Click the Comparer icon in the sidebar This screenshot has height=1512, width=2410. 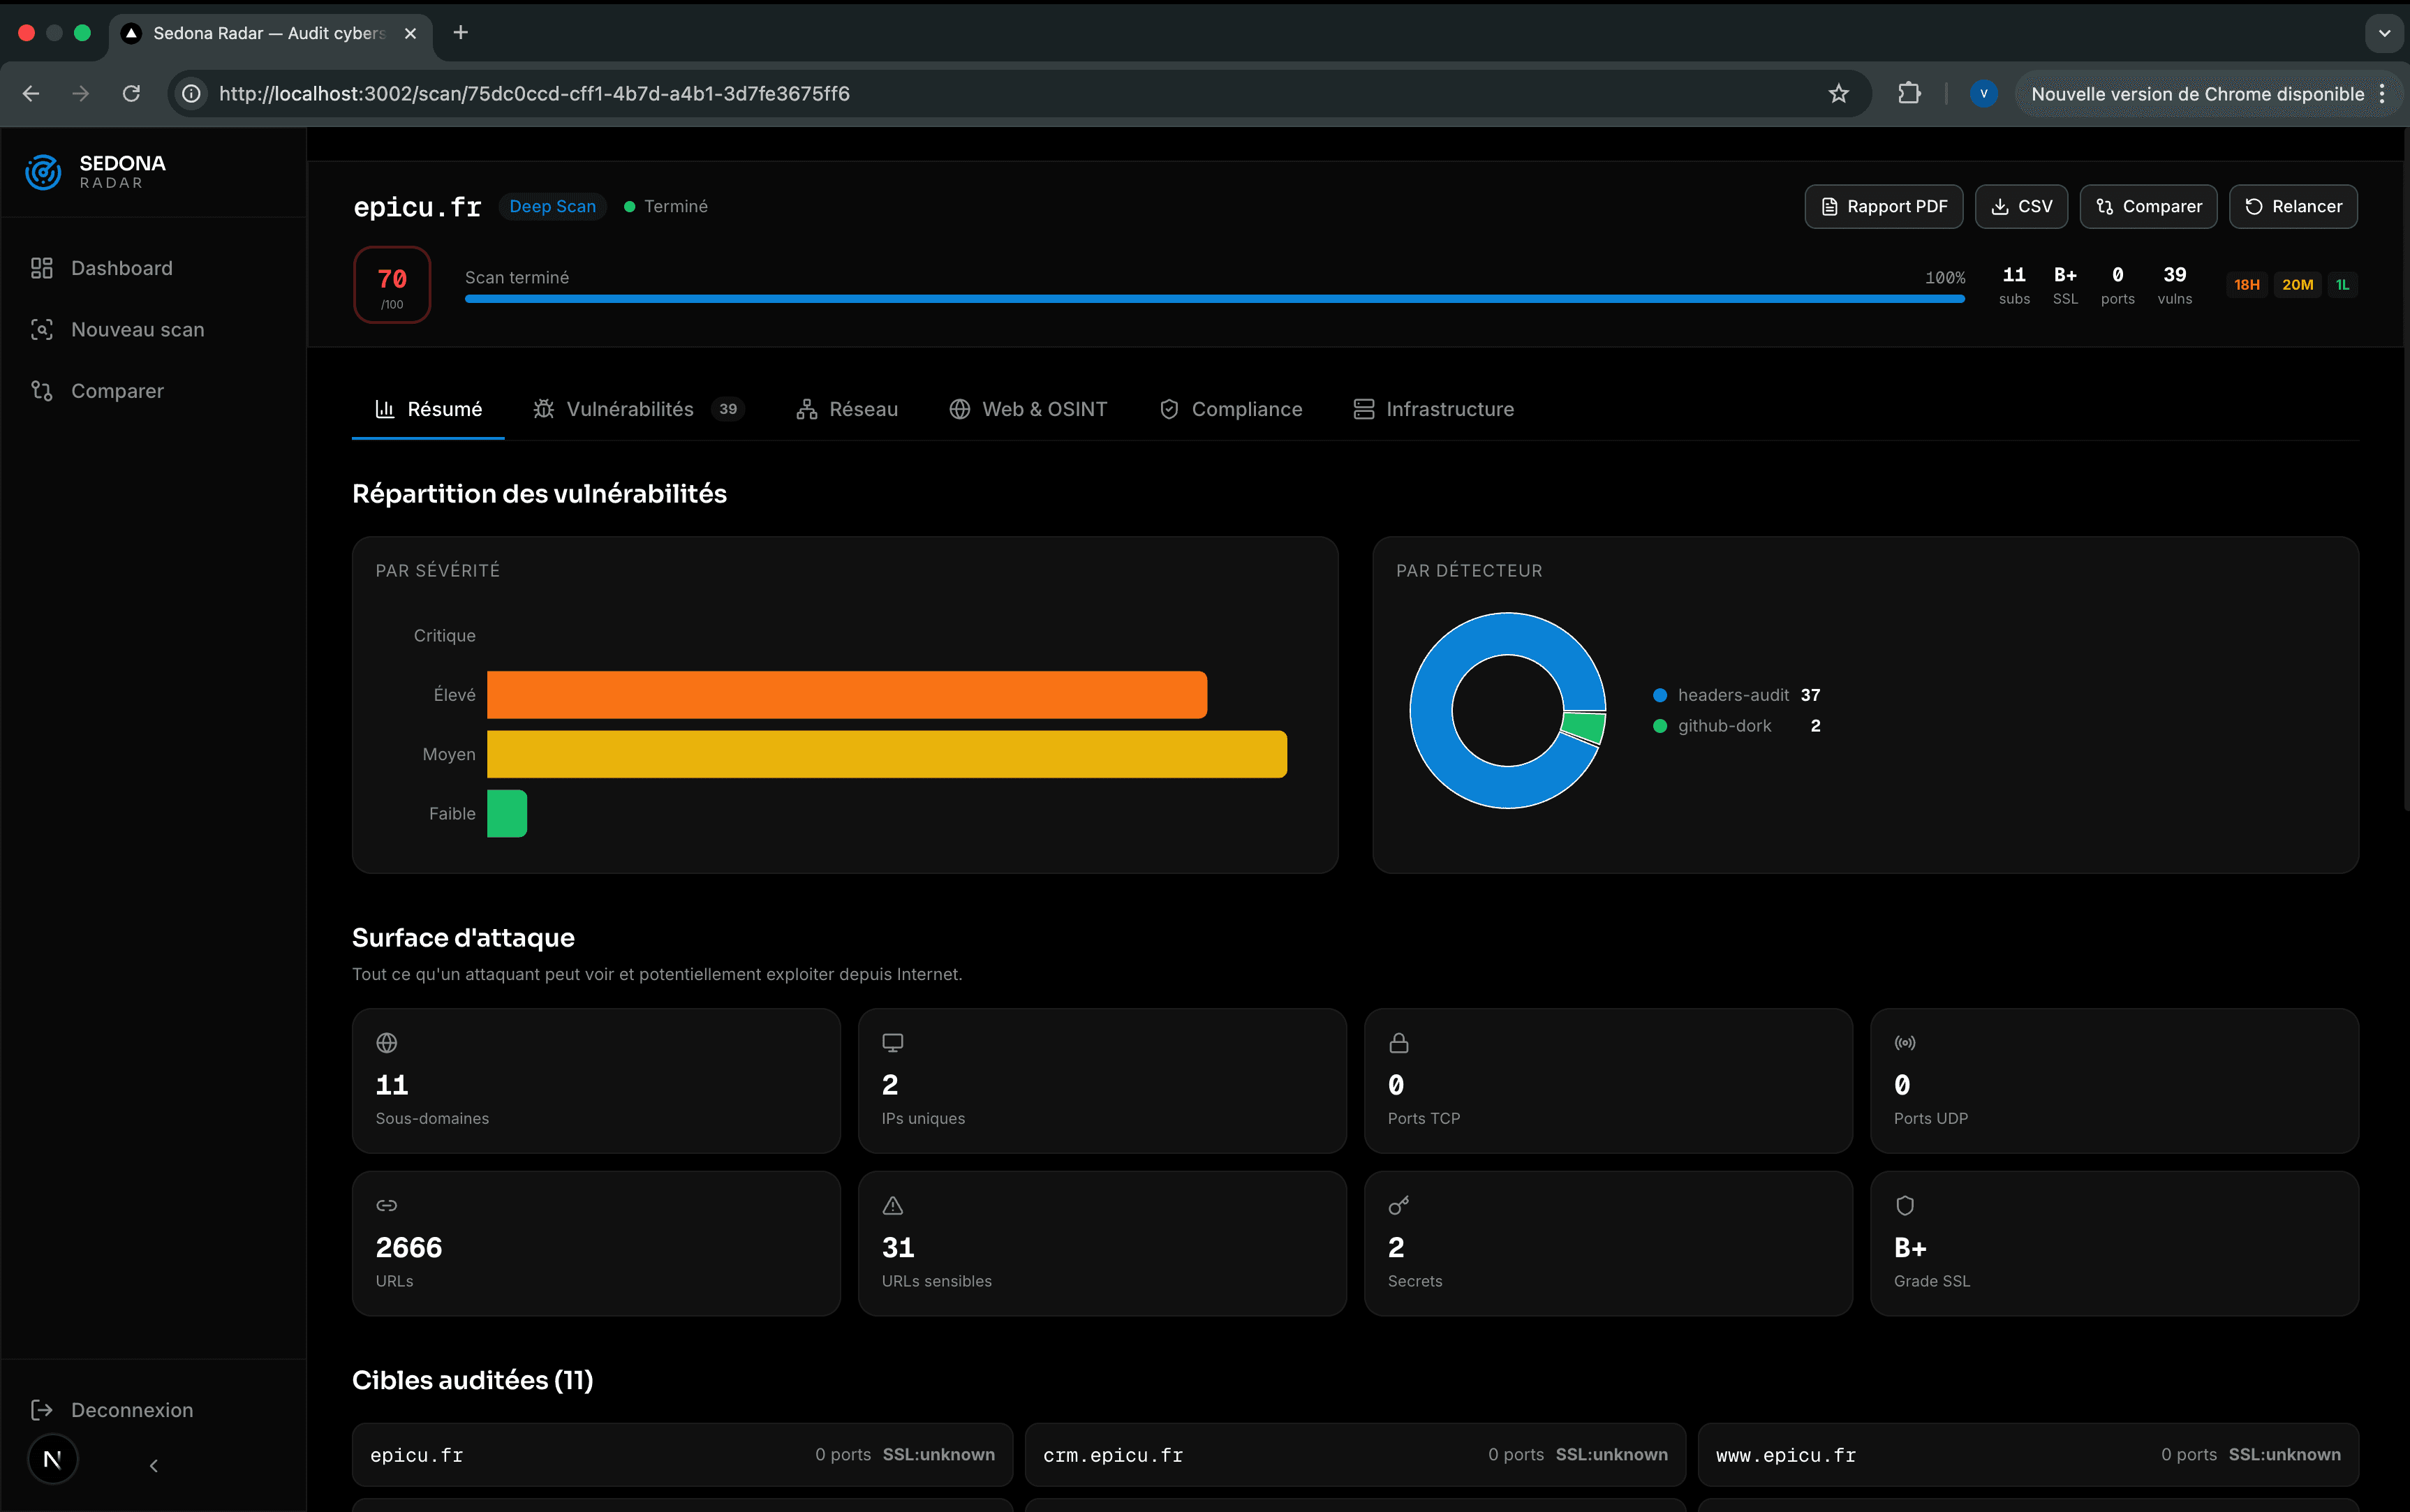pyautogui.click(x=41, y=391)
